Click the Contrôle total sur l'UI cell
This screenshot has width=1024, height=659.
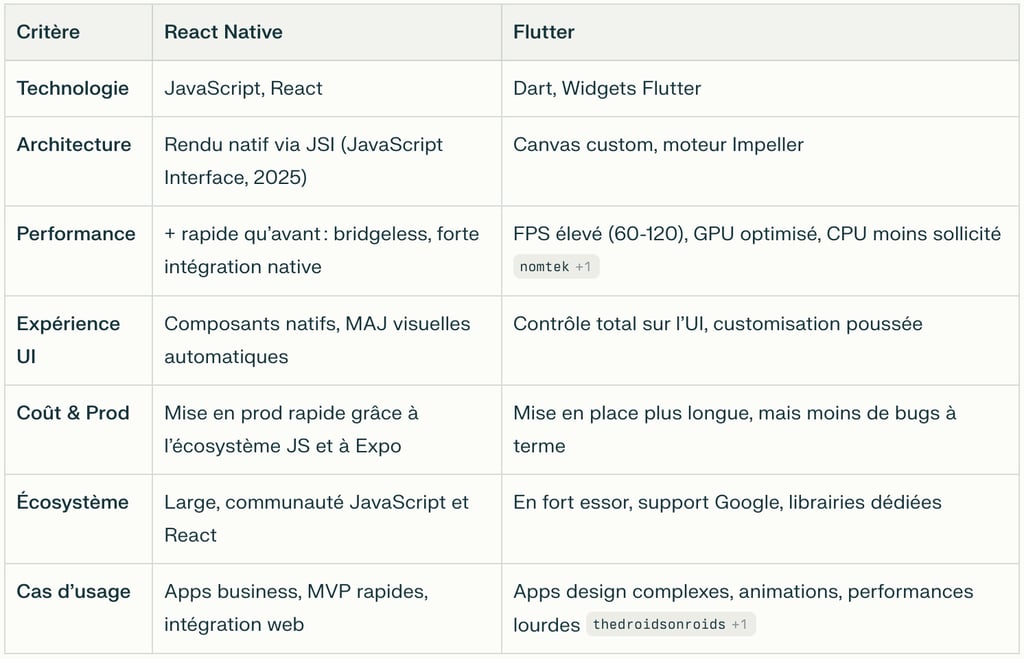point(717,323)
